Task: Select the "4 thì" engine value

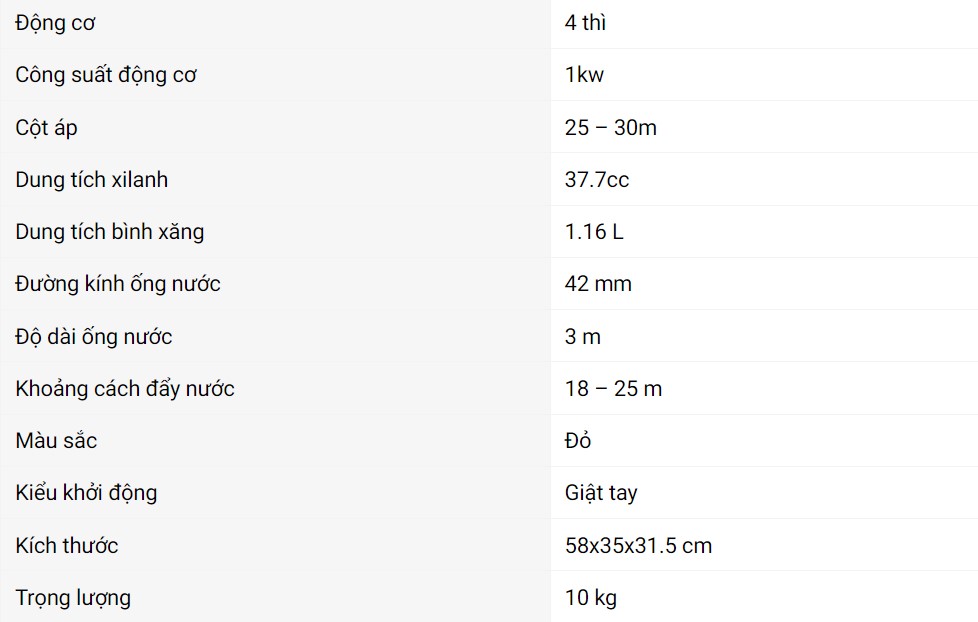Action: (585, 23)
